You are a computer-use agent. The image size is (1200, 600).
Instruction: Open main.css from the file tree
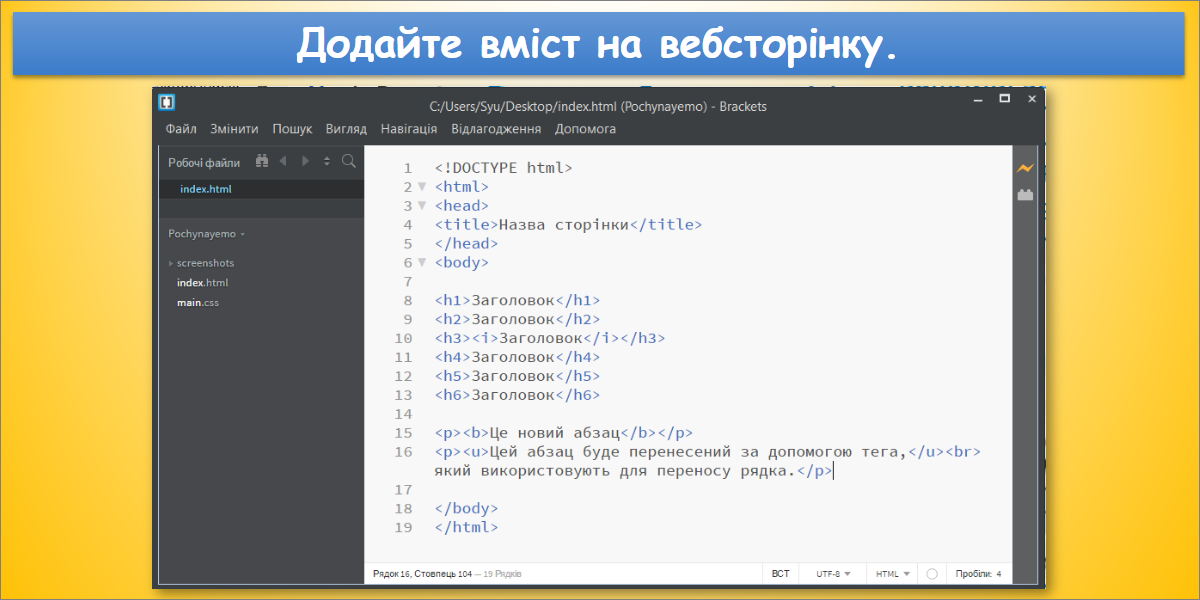(198, 302)
